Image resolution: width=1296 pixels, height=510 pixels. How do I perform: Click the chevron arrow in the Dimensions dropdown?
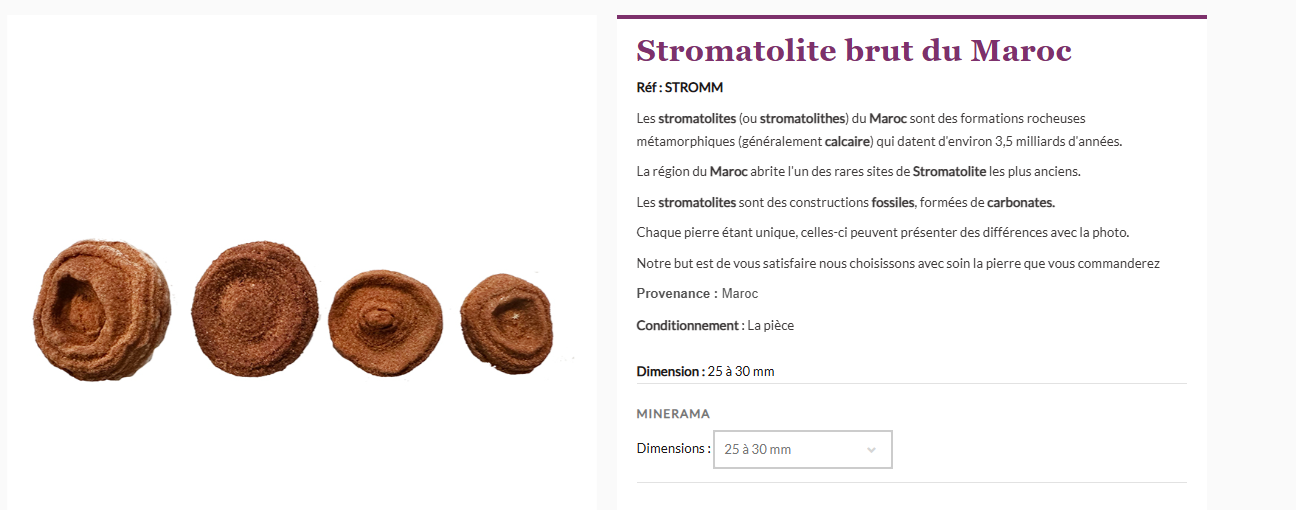[x=871, y=450]
